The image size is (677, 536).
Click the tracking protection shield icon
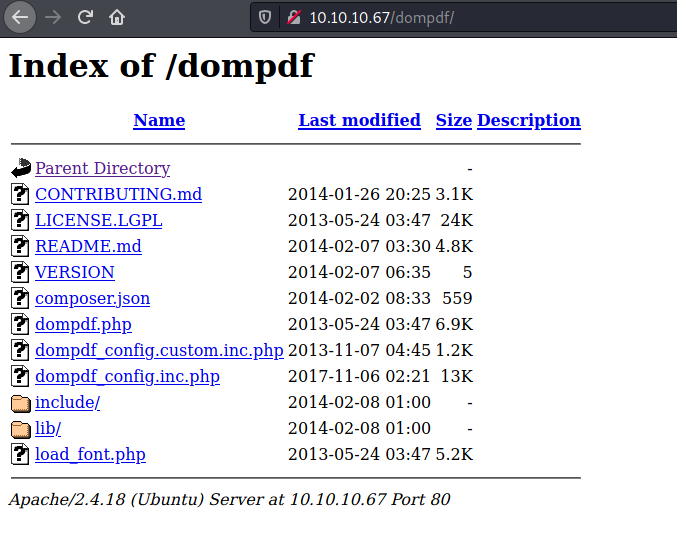click(265, 17)
